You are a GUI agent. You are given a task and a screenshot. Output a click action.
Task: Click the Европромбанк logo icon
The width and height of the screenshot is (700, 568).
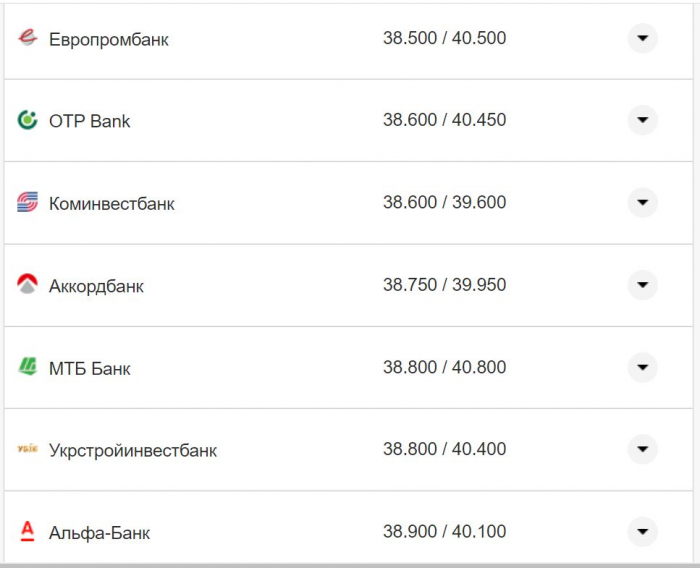[27, 38]
